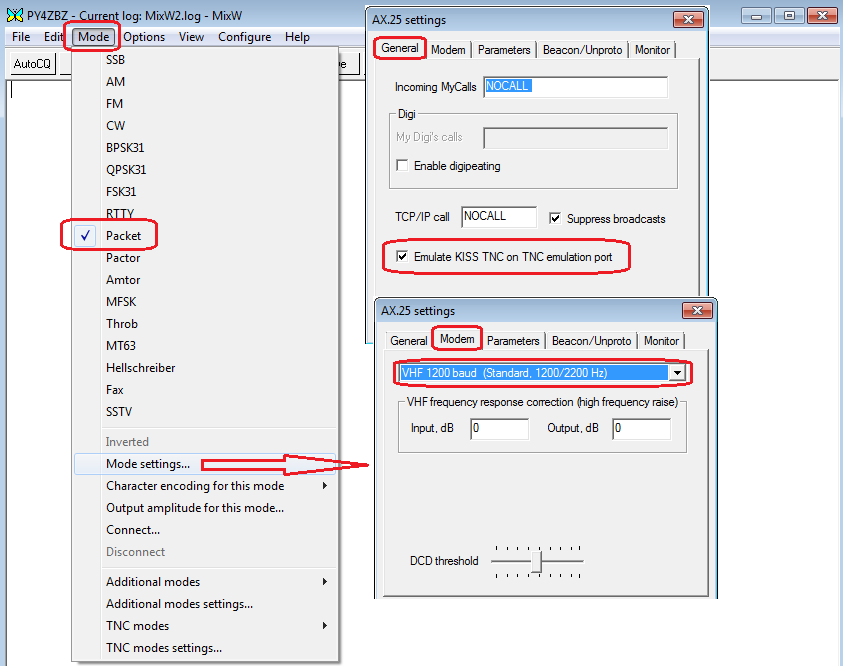Minimize the MixW main window
Viewport: 843px width, 666px height.
coord(756,16)
